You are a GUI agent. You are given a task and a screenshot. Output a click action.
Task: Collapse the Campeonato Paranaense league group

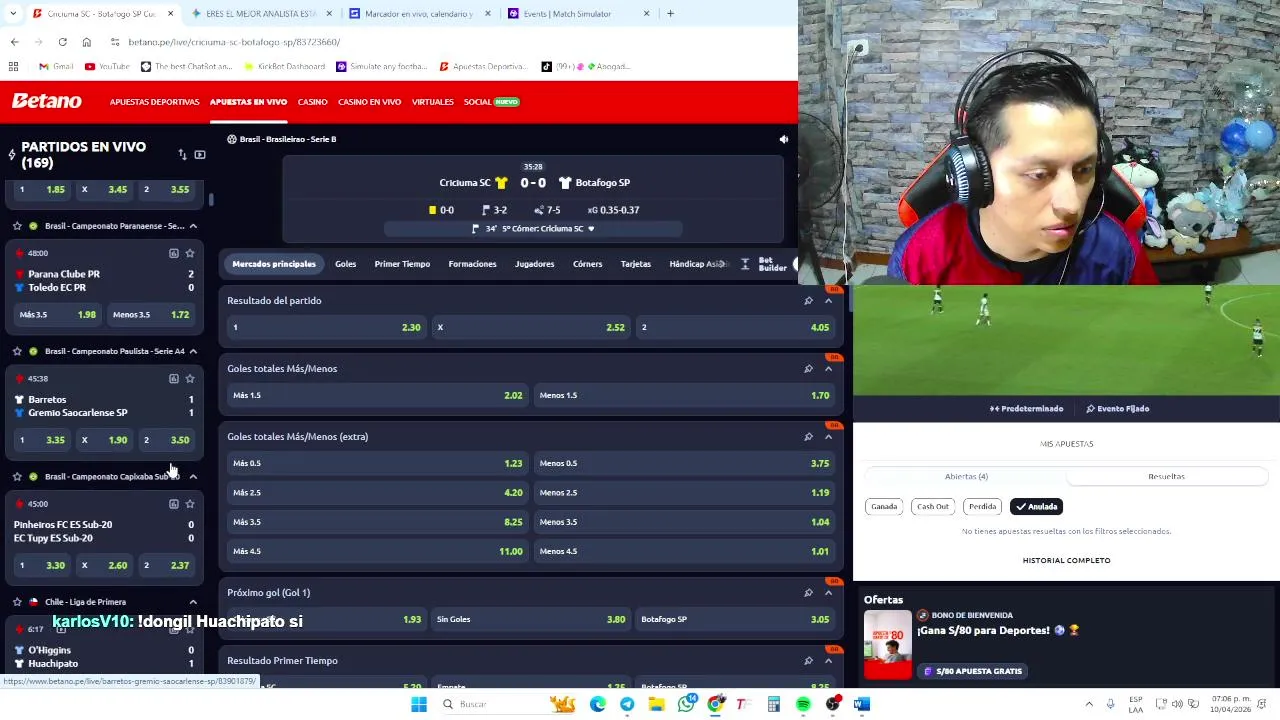[x=193, y=226]
